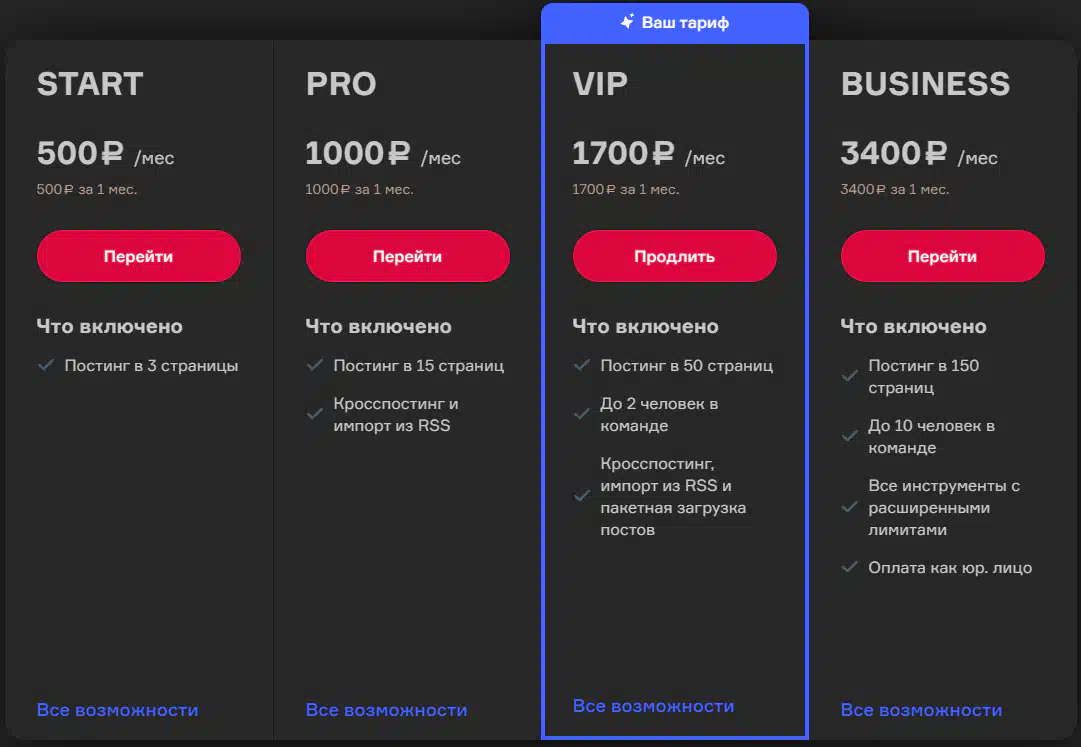Select the Ваш тариф banner tab
1081x747 pixels.
pos(675,23)
